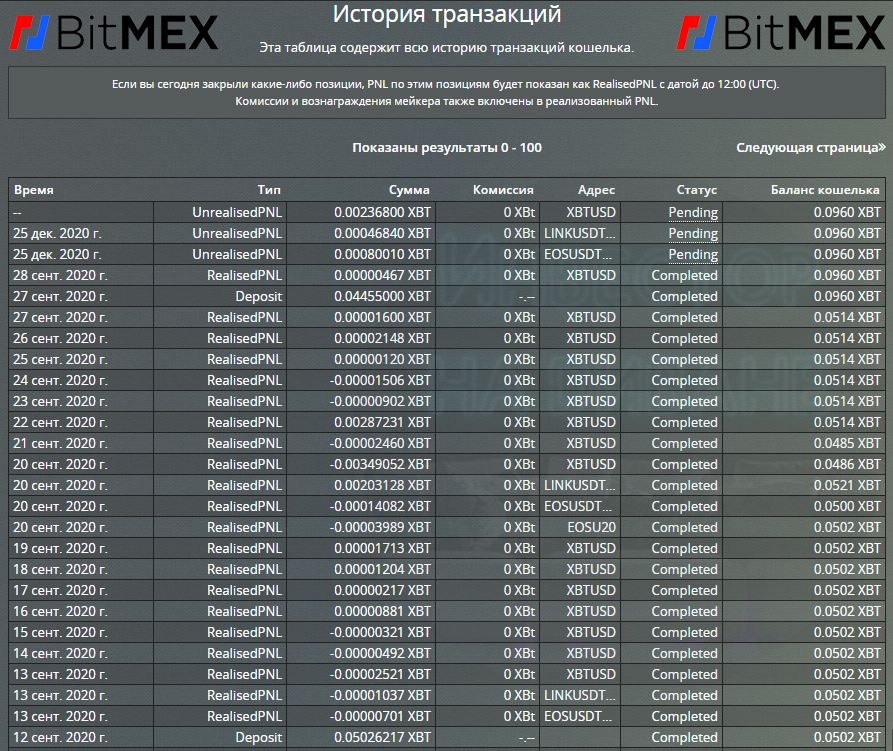Click amount -0.00000902 XBT
Viewport: 893px width, 751px height.
(380, 401)
